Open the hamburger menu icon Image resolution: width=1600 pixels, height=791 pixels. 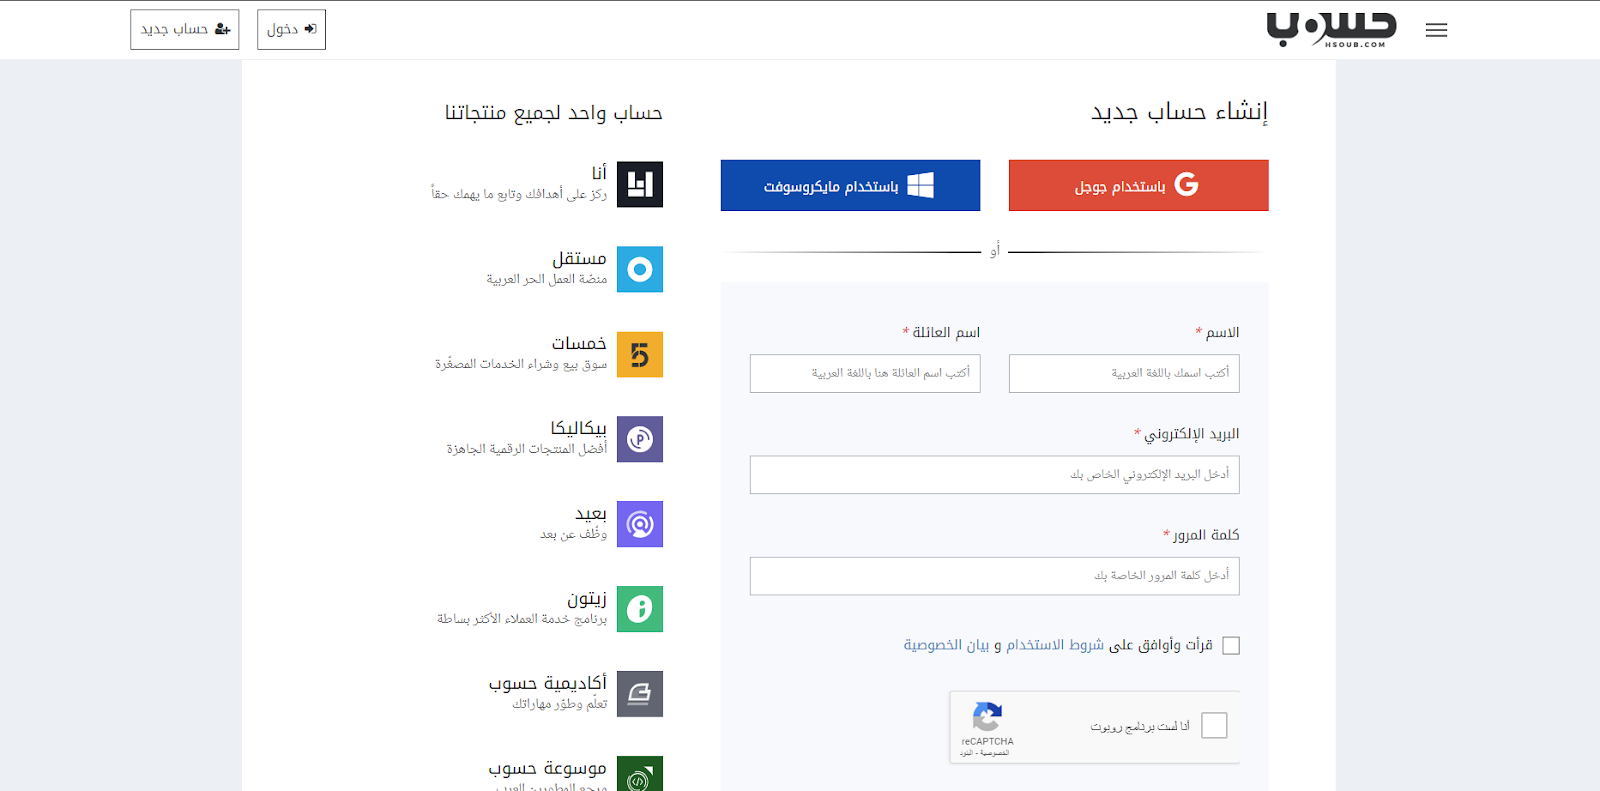[x=1436, y=30]
